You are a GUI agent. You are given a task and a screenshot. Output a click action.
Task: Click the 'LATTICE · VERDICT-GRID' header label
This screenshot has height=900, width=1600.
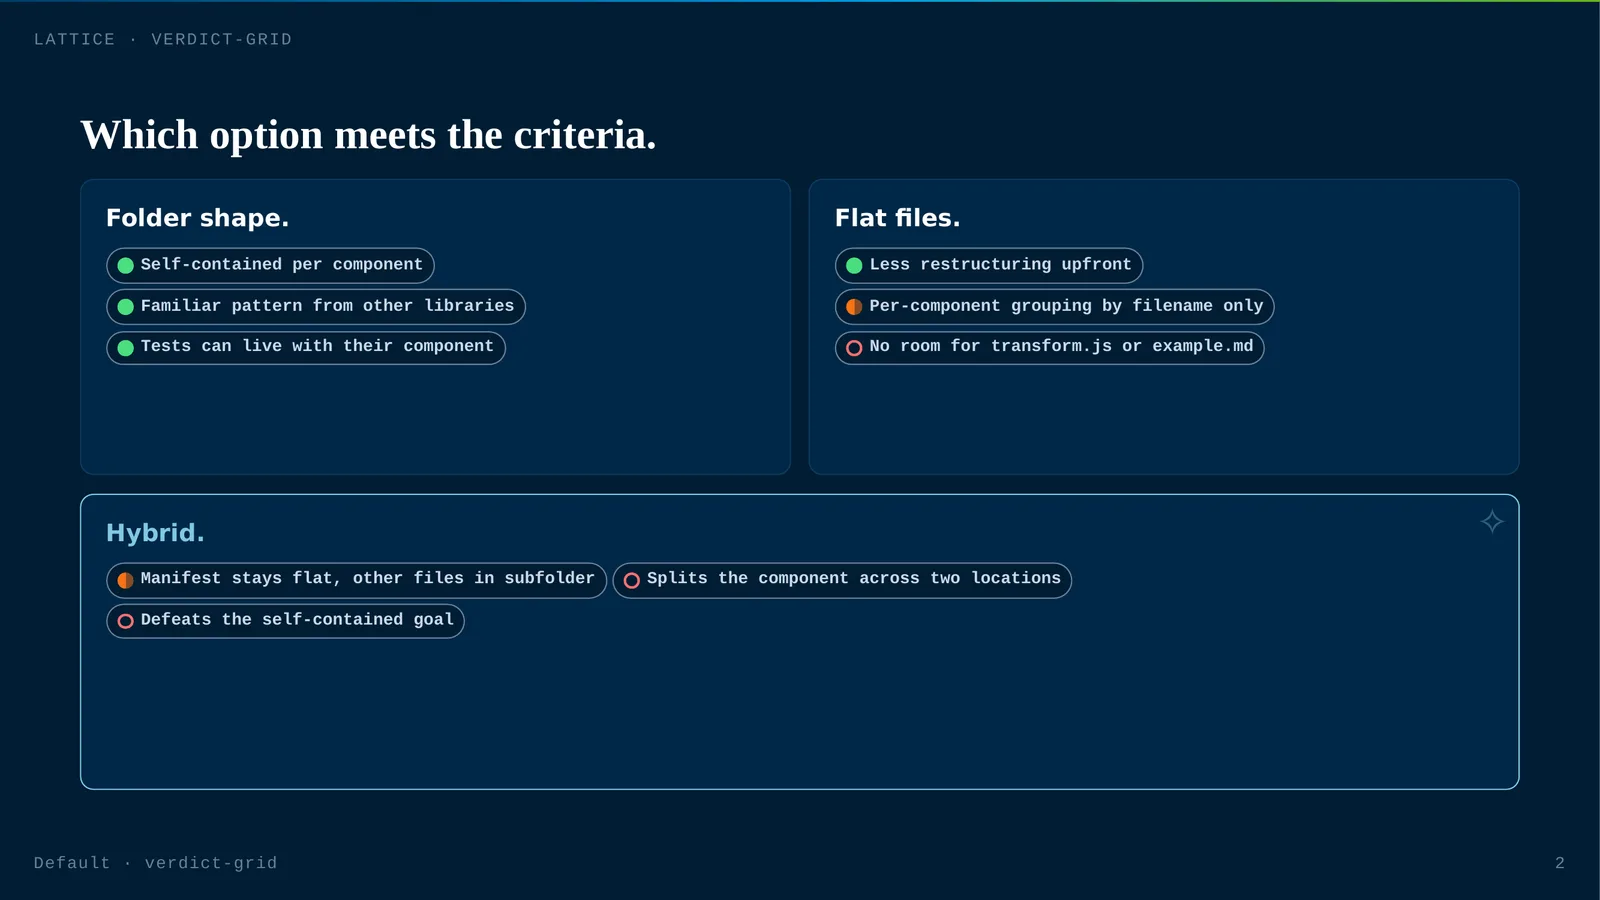[x=163, y=39]
